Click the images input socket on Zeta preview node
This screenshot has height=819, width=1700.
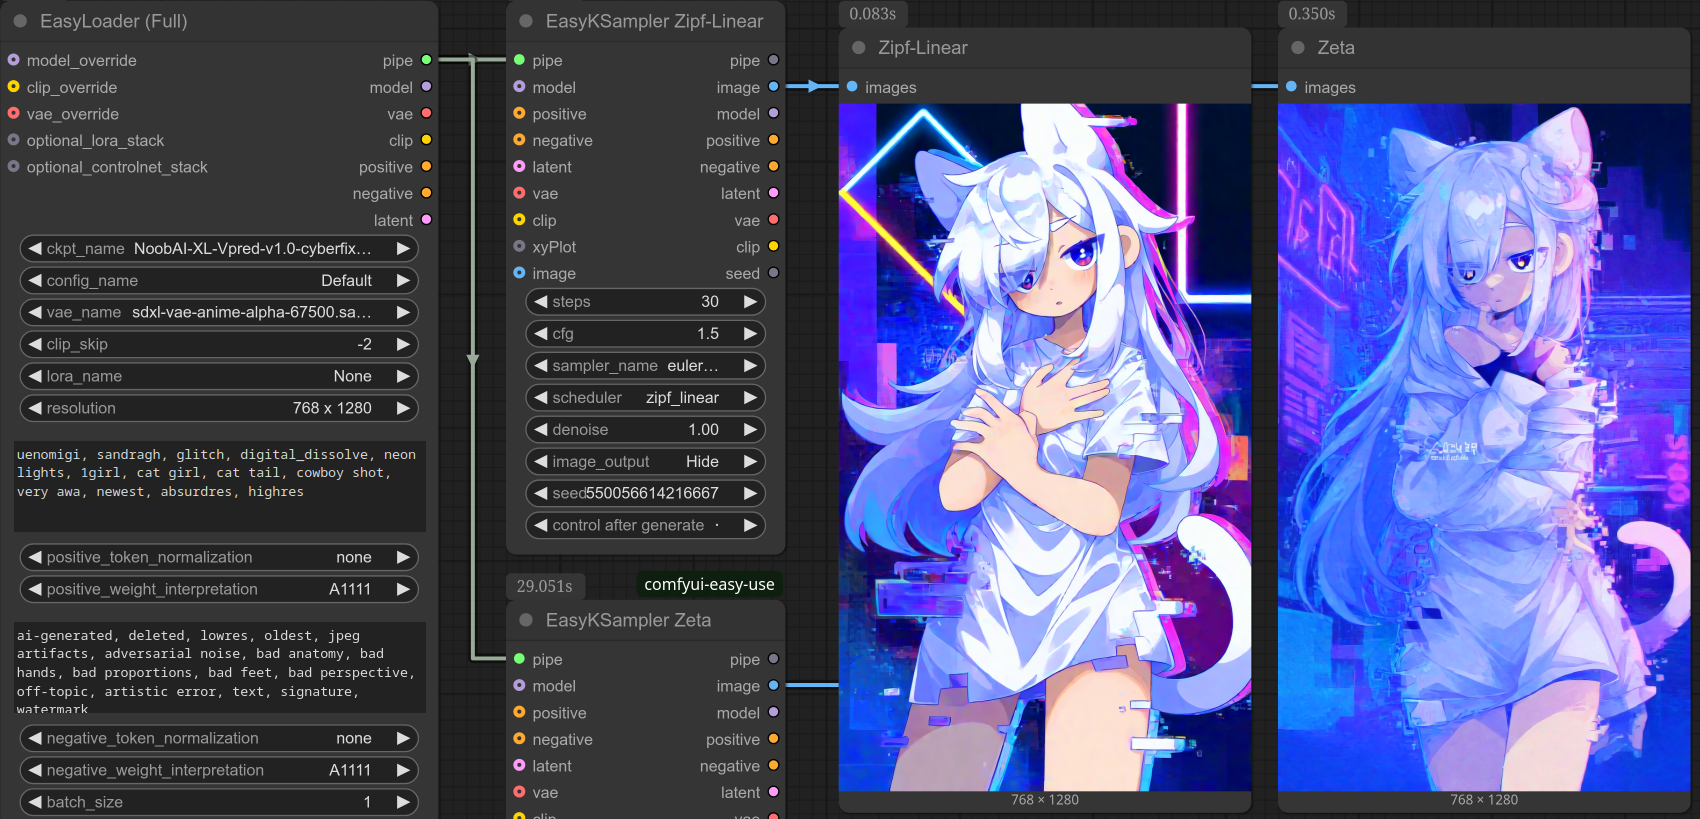1291,87
